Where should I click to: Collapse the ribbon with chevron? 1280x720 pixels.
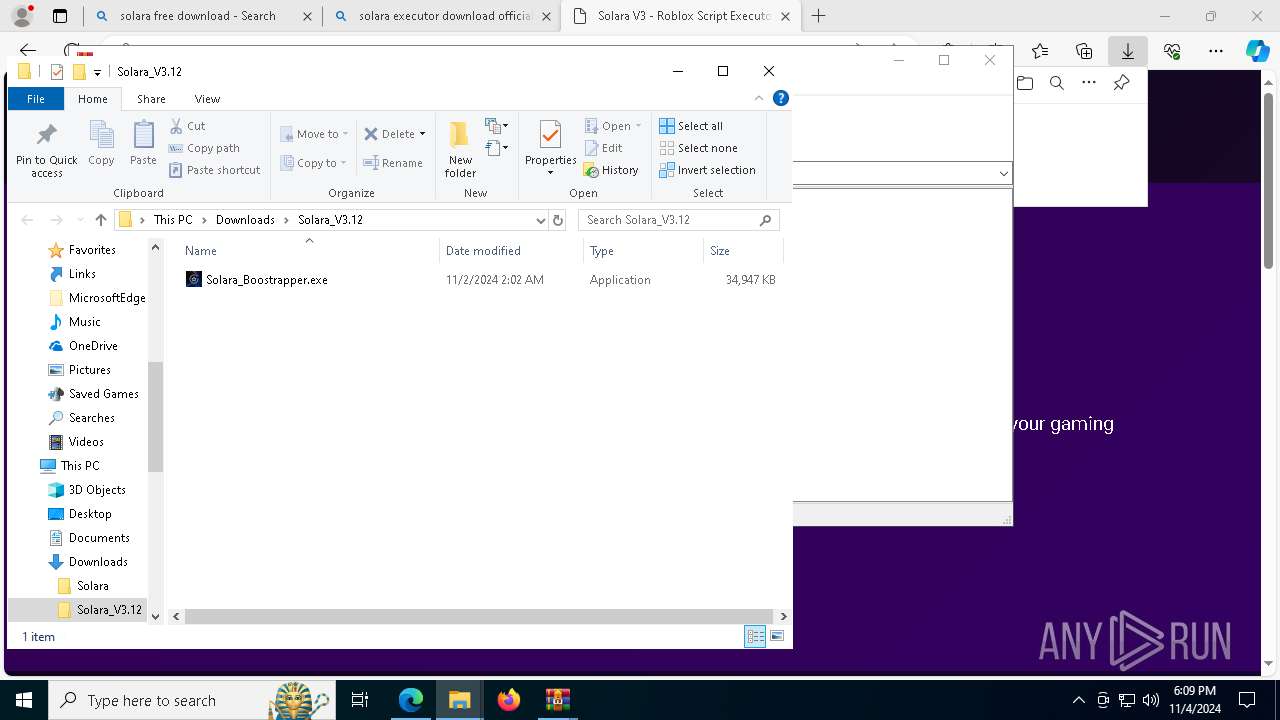(759, 98)
